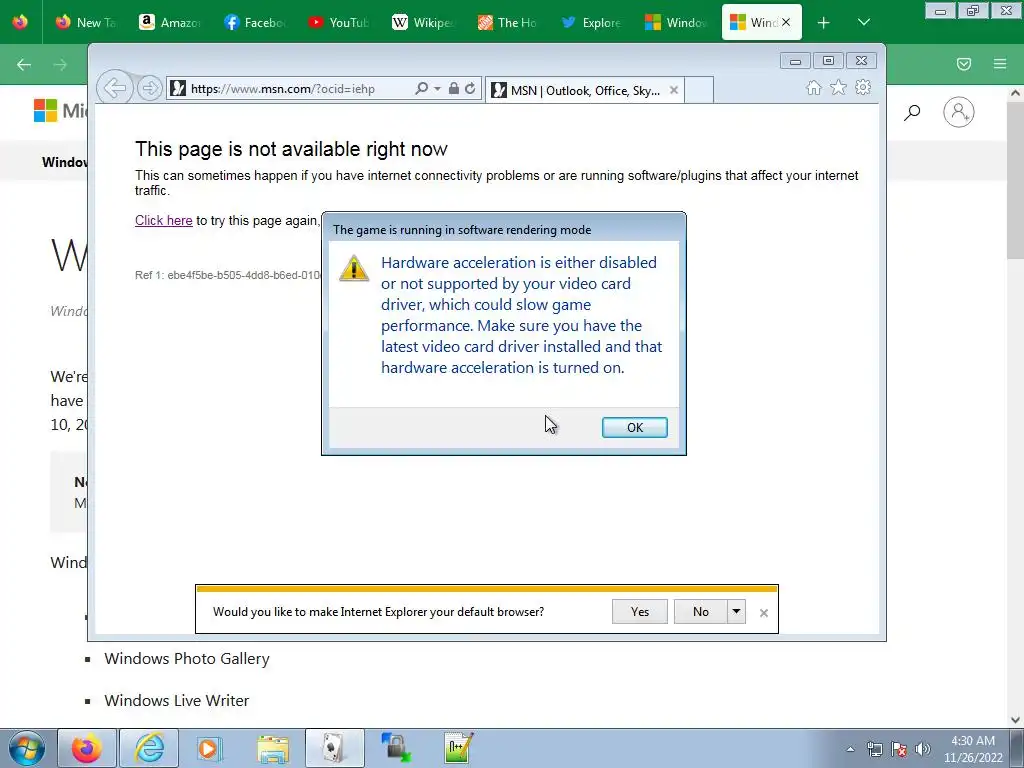Click the search magnifier in IE address bar
Image resolution: width=1024 pixels, height=768 pixels.
pyautogui.click(x=422, y=88)
